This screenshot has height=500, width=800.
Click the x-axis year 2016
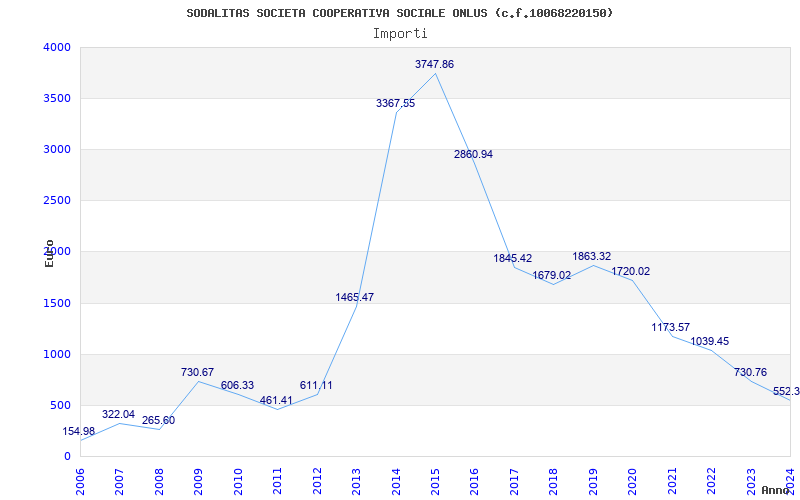coord(474,481)
